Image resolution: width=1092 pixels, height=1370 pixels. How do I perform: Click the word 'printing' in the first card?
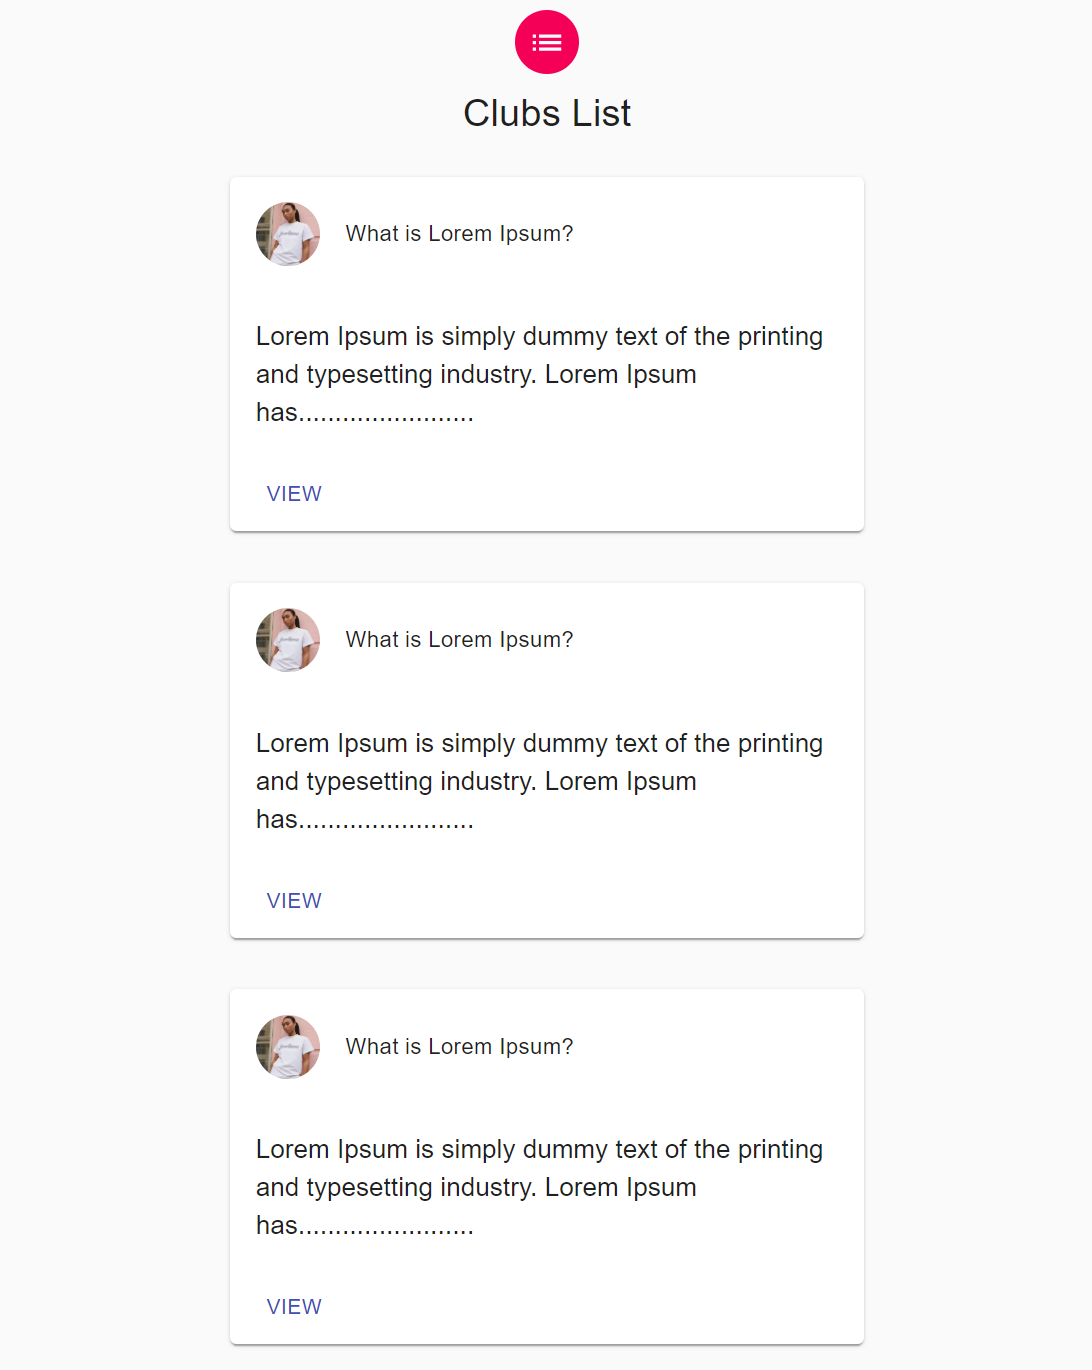pos(780,337)
